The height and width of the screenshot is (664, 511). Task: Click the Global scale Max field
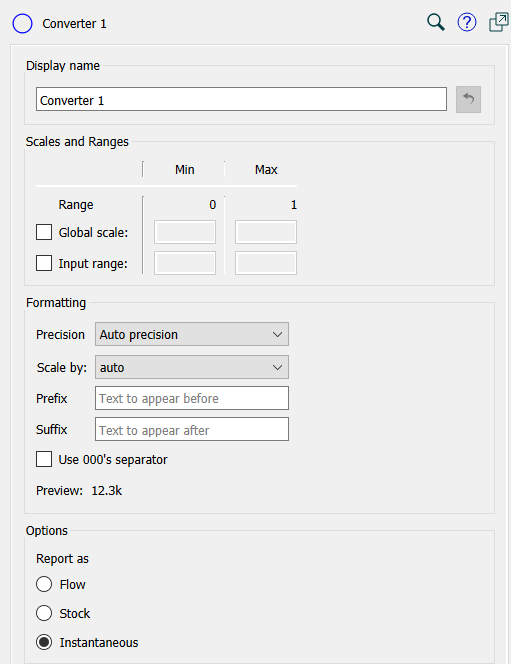(266, 232)
